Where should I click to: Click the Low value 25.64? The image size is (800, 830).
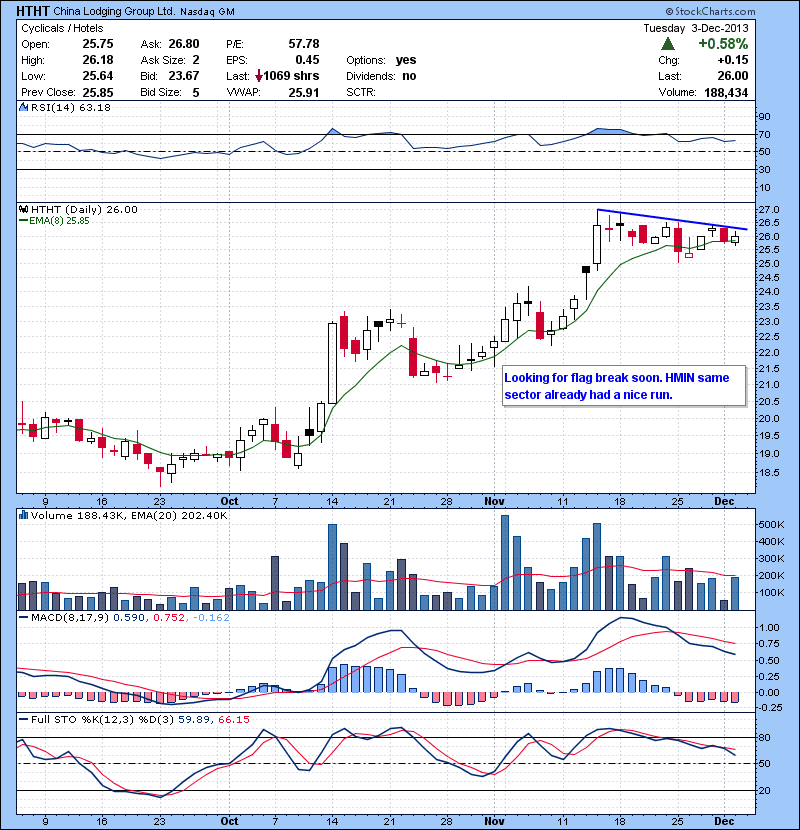pos(98,76)
